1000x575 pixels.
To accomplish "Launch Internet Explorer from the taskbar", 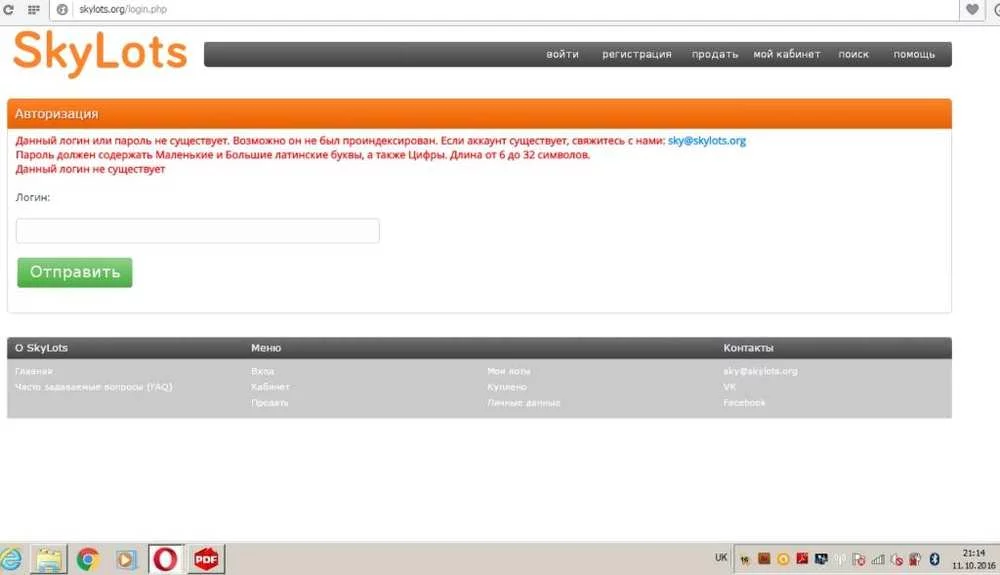I will (10, 560).
